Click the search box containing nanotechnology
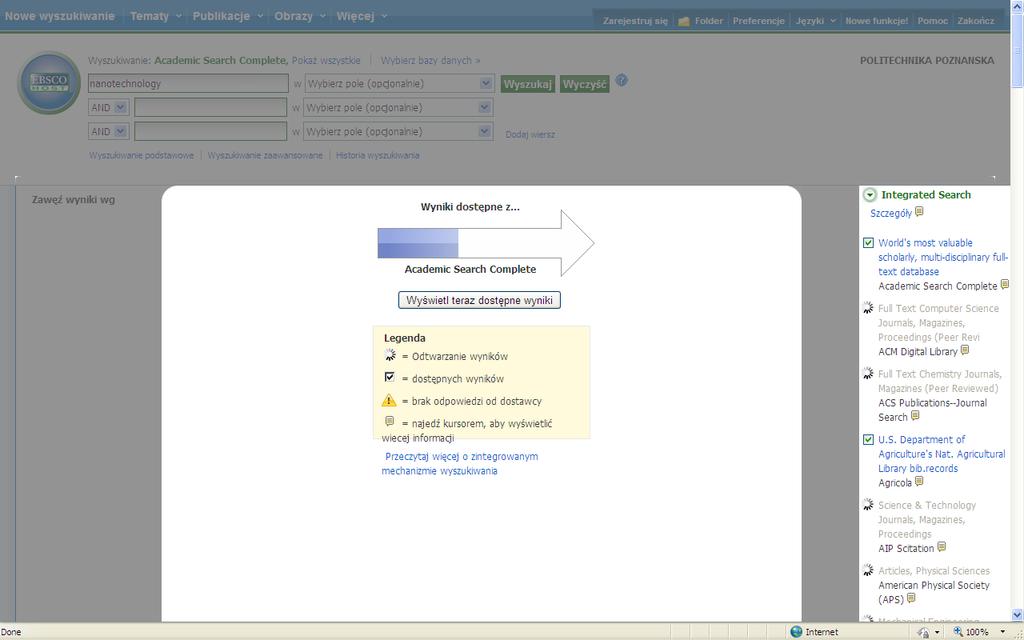The width and height of the screenshot is (1024, 640). click(x=188, y=84)
